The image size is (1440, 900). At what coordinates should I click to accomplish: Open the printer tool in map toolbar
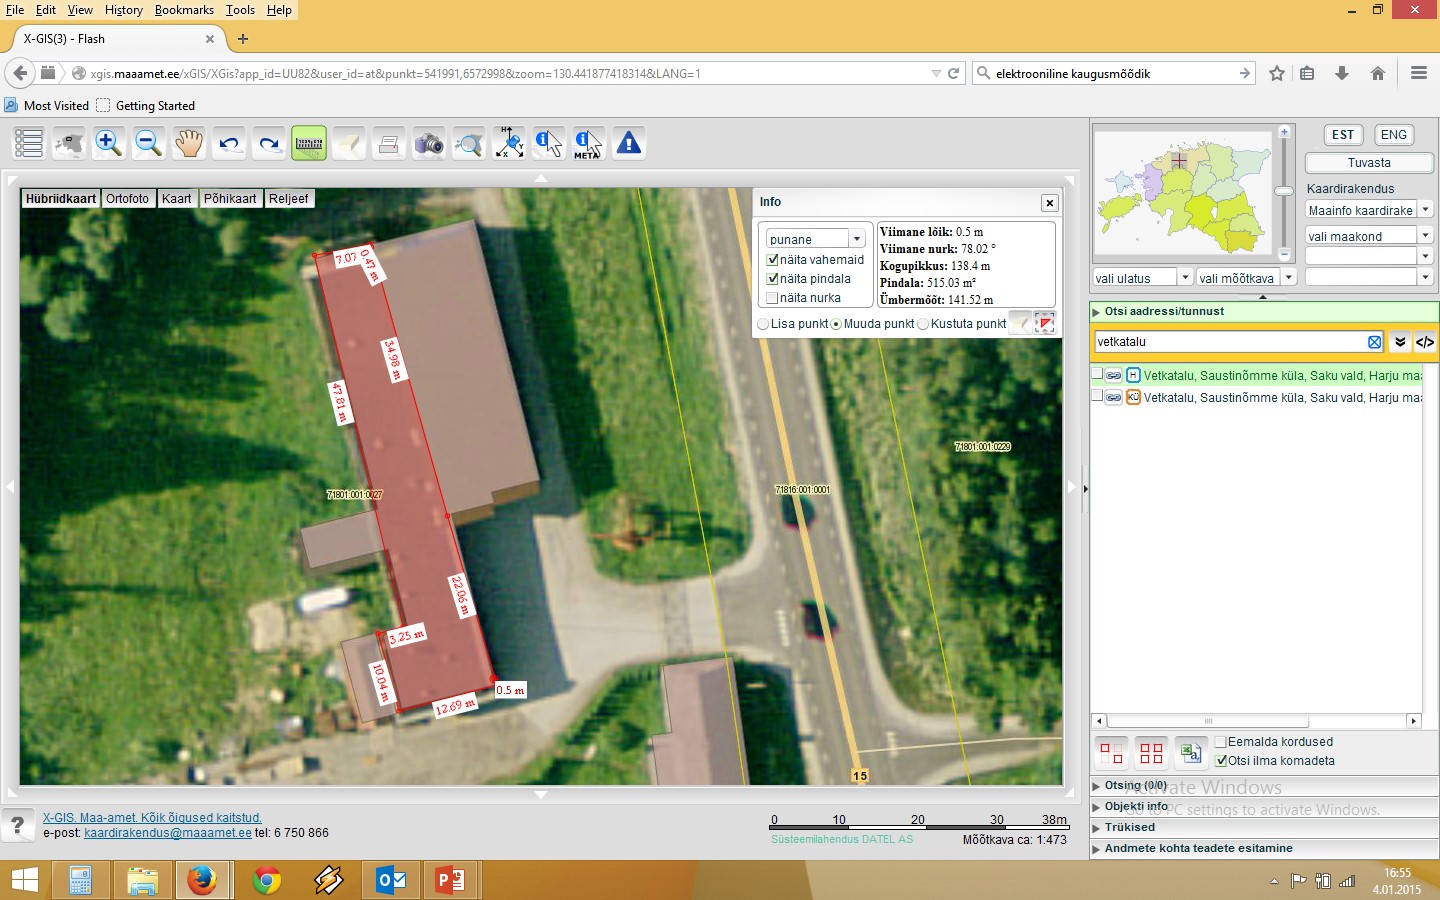pyautogui.click(x=389, y=144)
